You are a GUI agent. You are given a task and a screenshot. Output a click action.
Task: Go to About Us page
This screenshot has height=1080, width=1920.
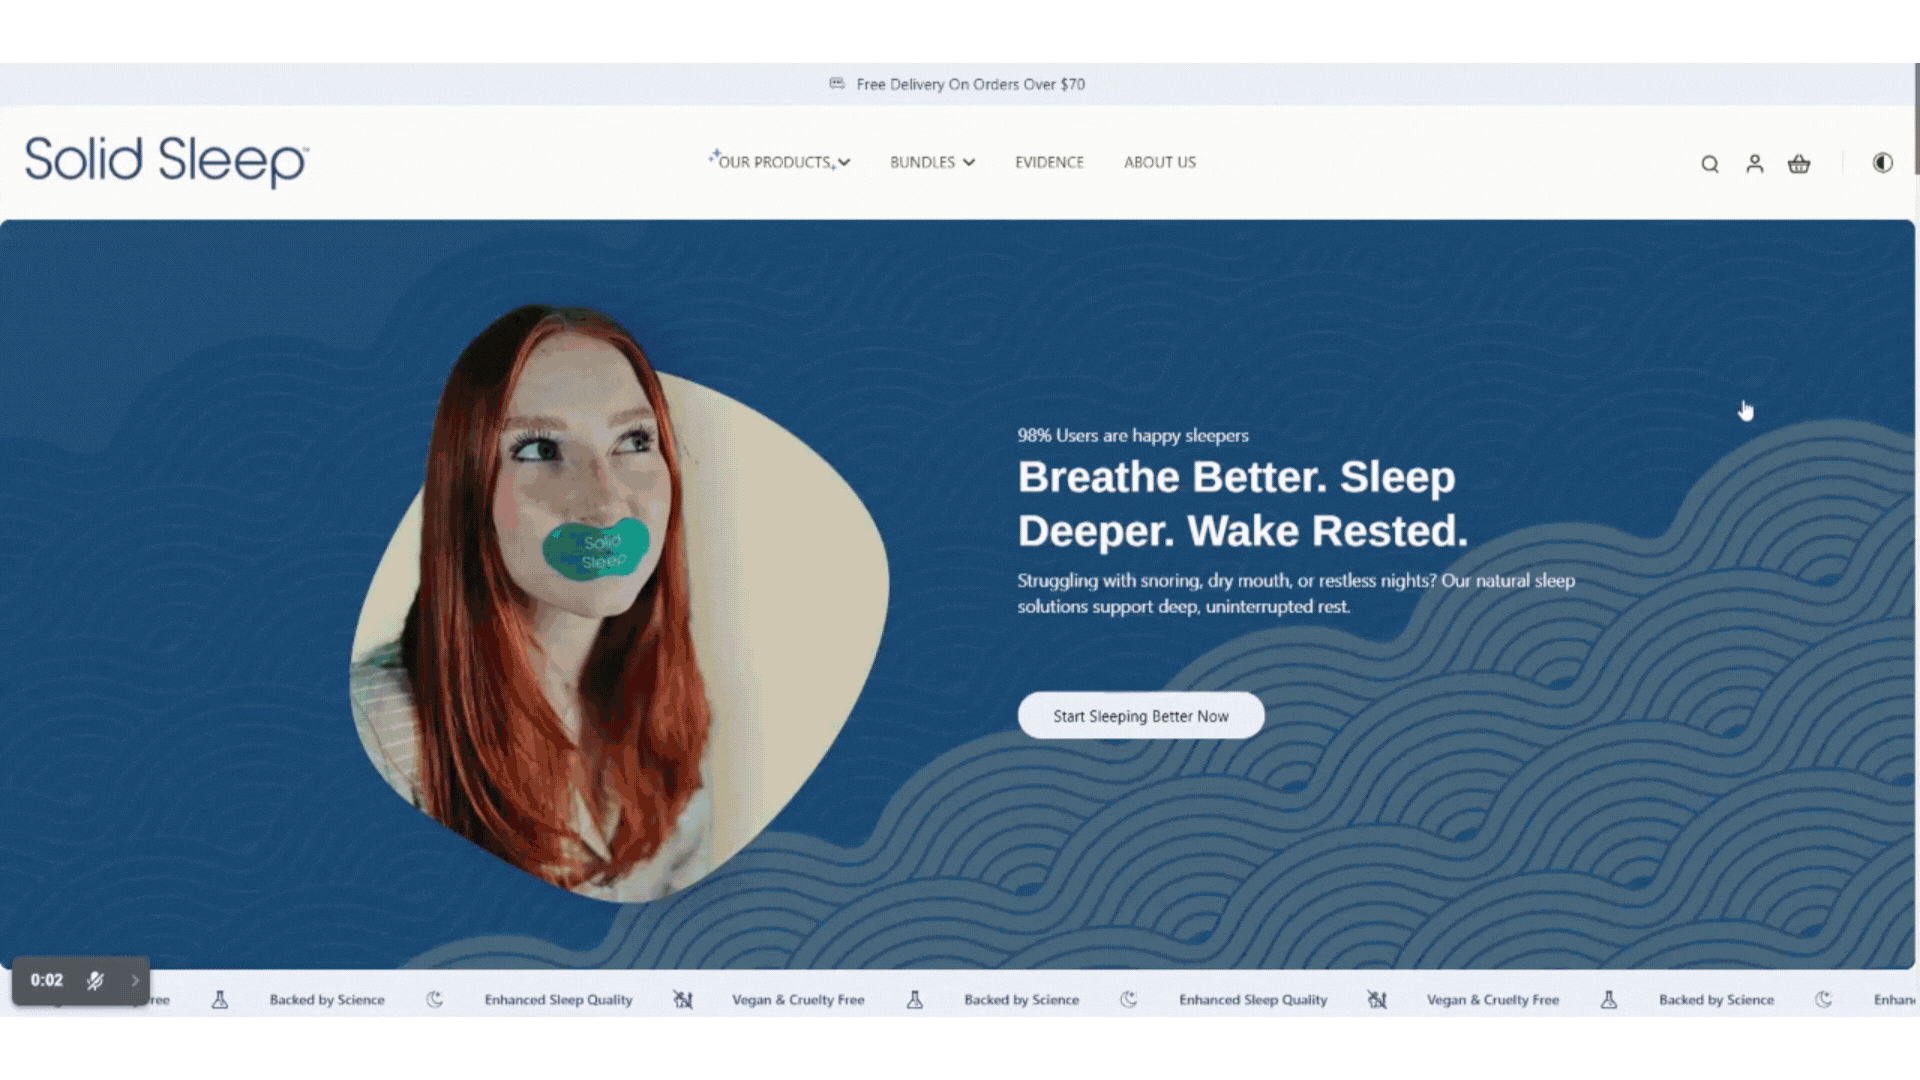(1159, 162)
